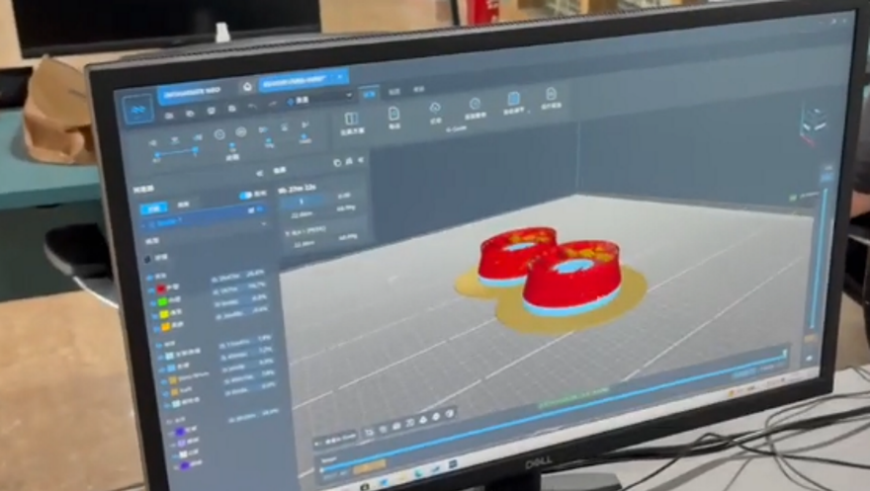Click the red color swatch in the legend
Viewport: 870px width, 491px height.
161,288
